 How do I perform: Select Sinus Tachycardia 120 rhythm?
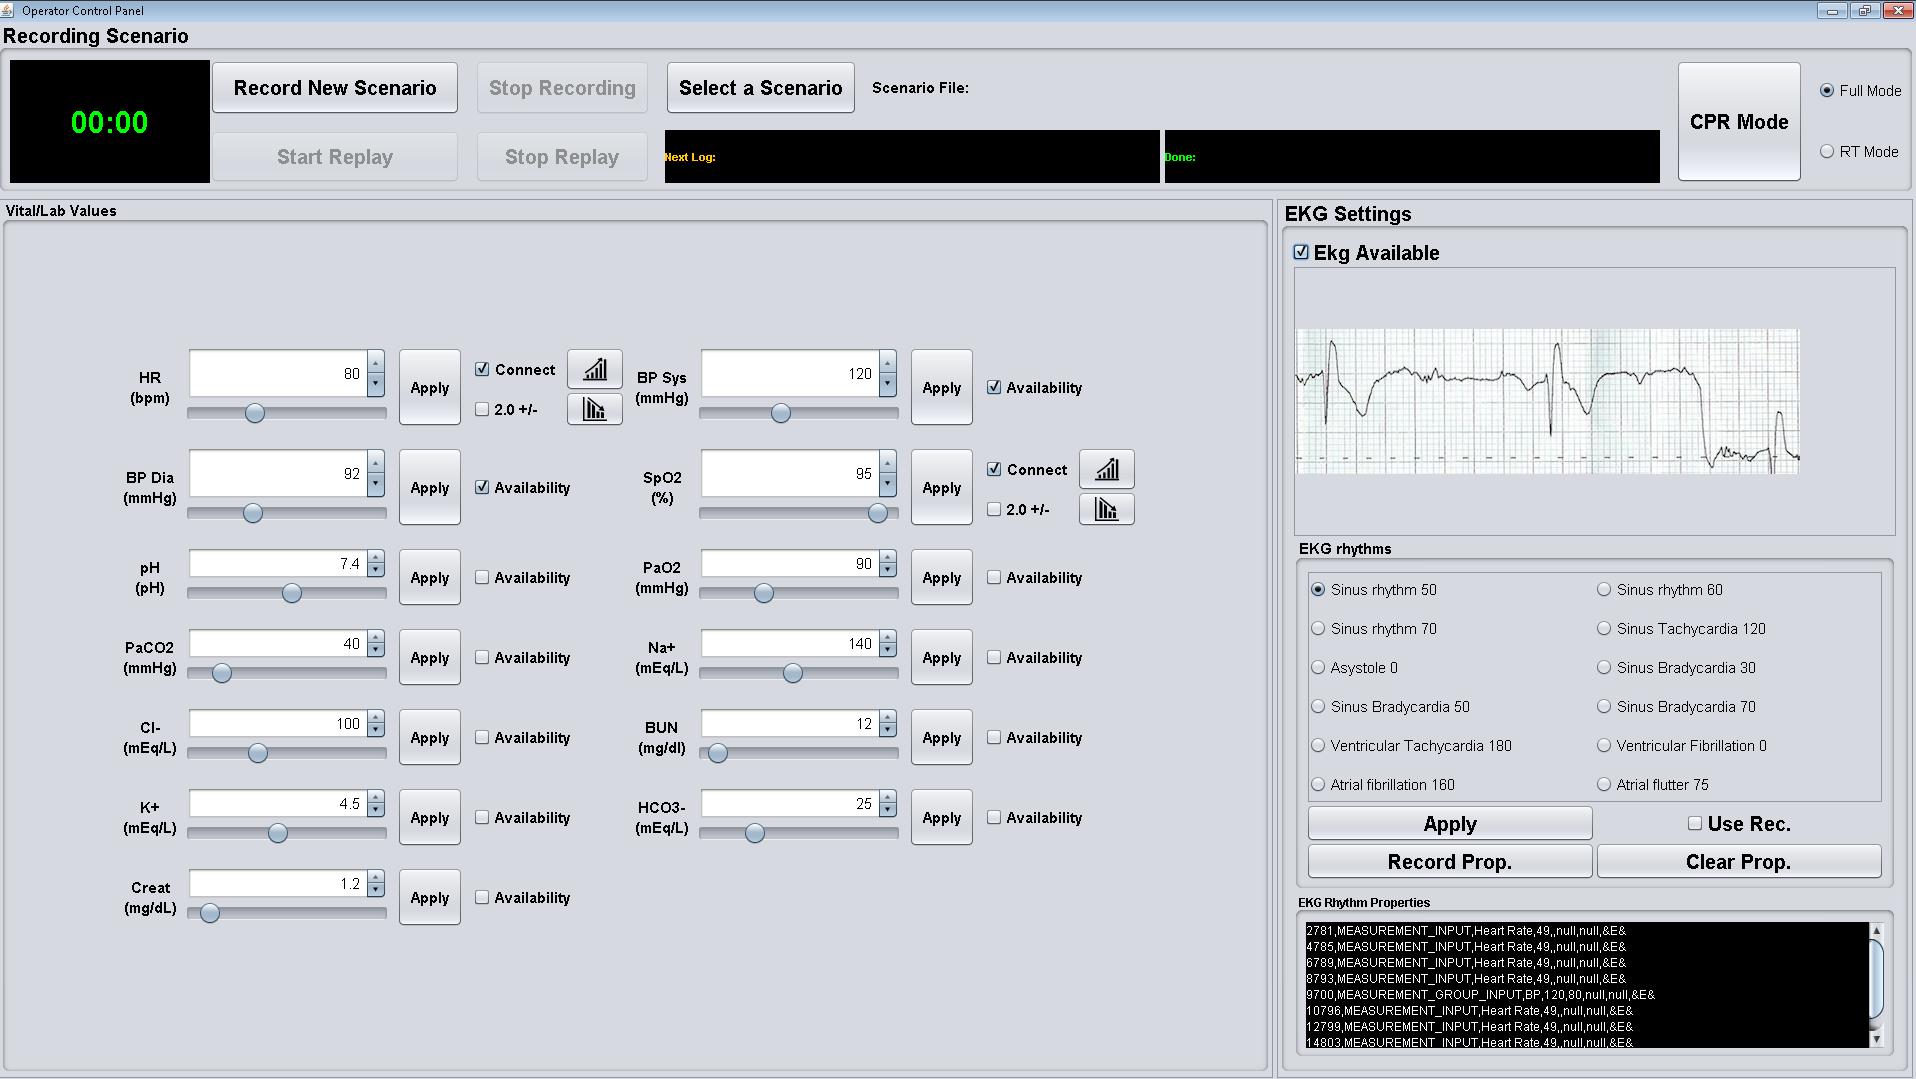[1604, 628]
